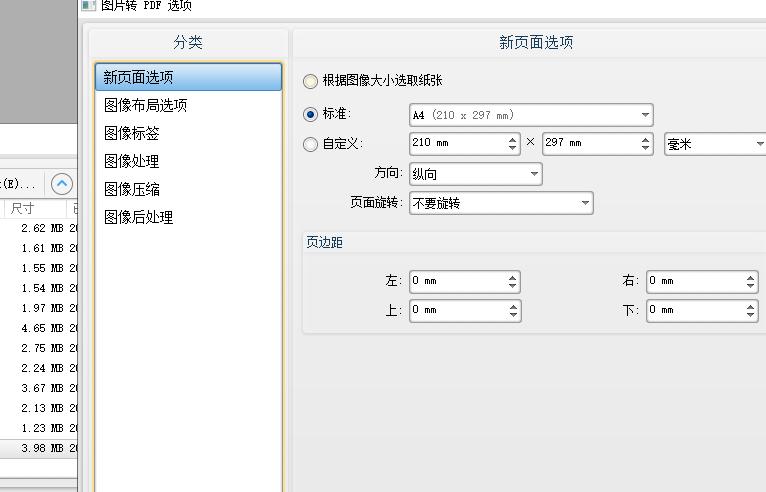The image size is (766, 492).
Task: Click the top margin 上 spinner
Action: [457, 310]
